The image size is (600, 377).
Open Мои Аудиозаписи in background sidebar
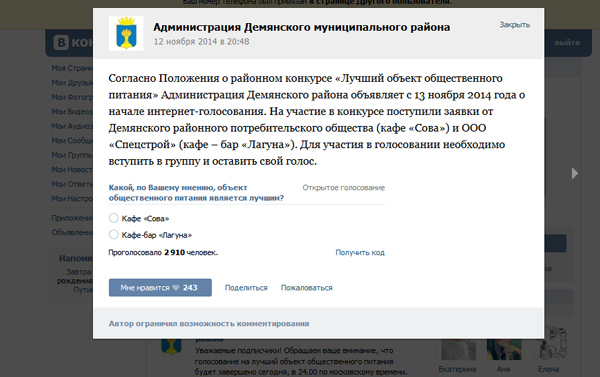[72, 126]
